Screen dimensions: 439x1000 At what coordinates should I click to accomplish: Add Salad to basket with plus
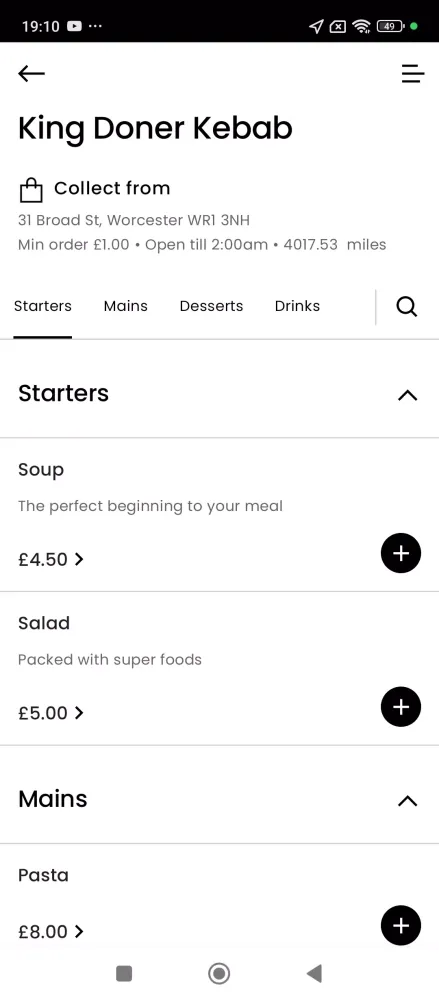click(x=401, y=707)
